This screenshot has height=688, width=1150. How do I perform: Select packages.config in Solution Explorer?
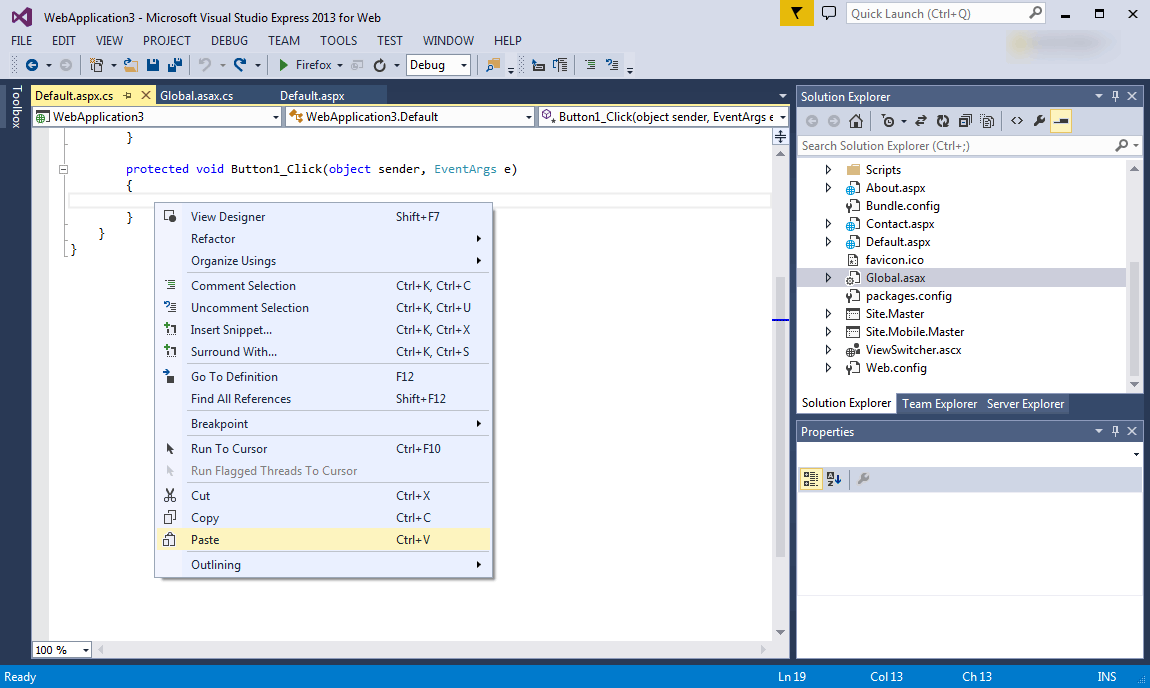point(909,296)
